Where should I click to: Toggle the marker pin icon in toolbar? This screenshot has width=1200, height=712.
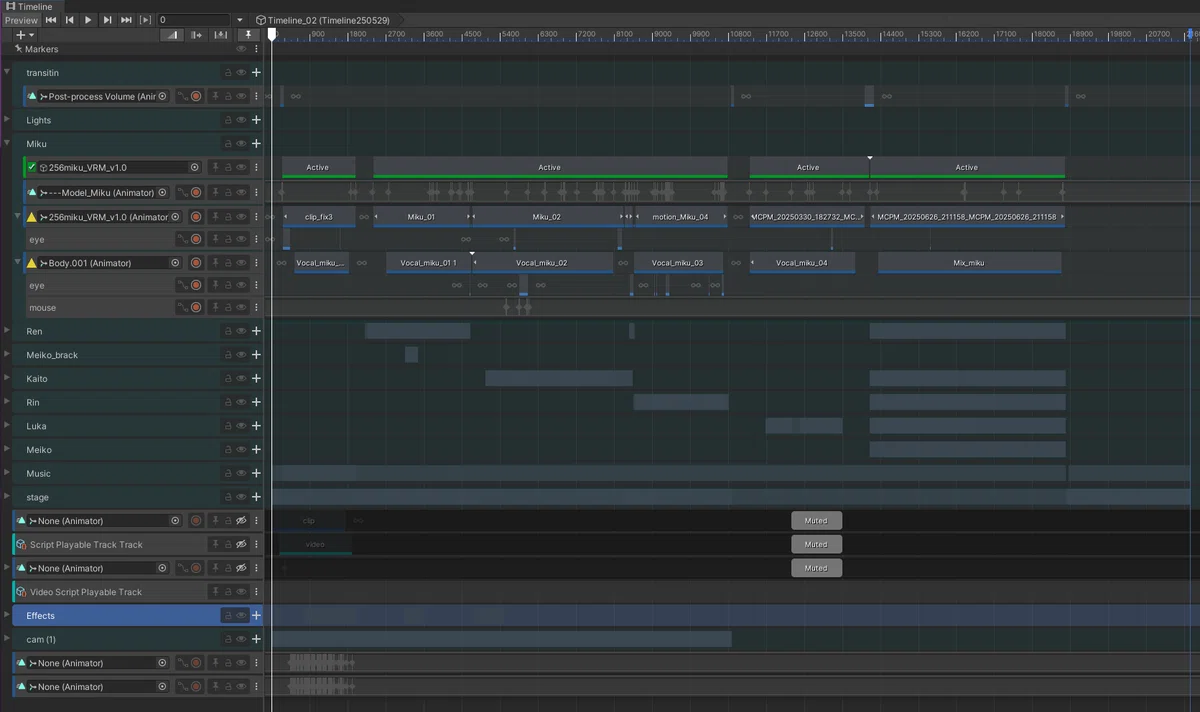click(x=248, y=35)
